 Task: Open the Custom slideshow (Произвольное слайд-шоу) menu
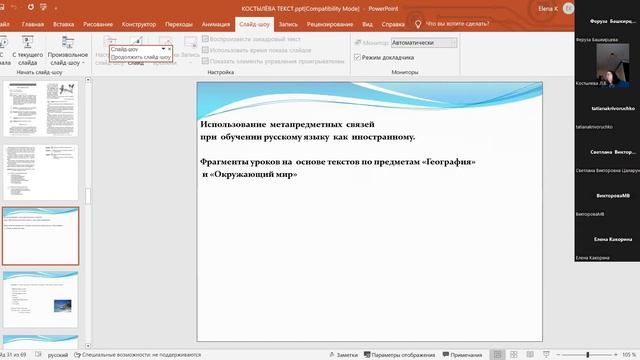click(68, 51)
